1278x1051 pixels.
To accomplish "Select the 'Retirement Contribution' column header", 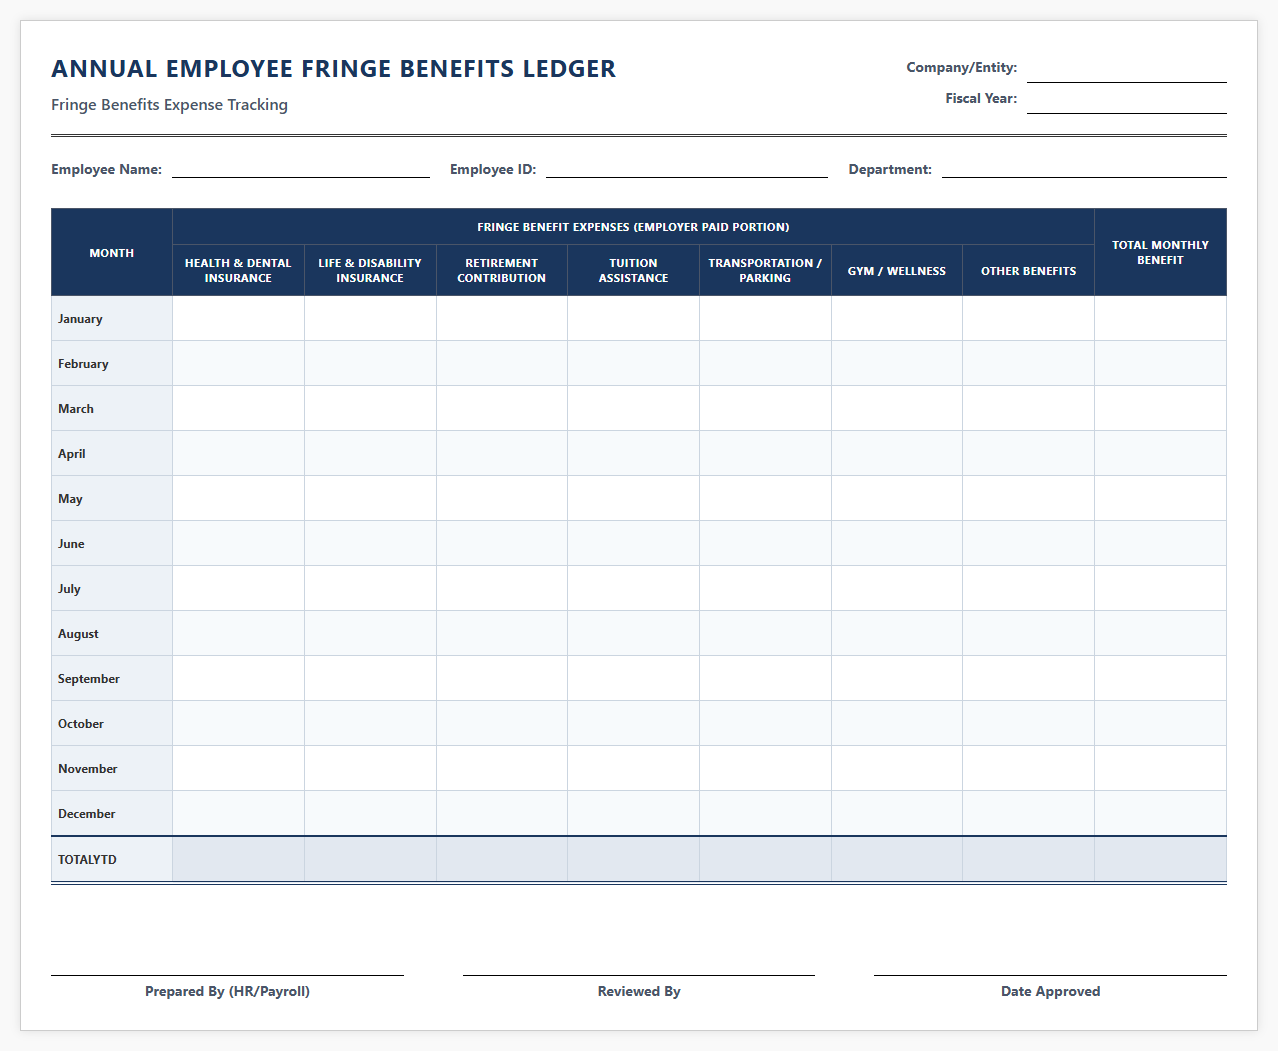I will tap(502, 270).
